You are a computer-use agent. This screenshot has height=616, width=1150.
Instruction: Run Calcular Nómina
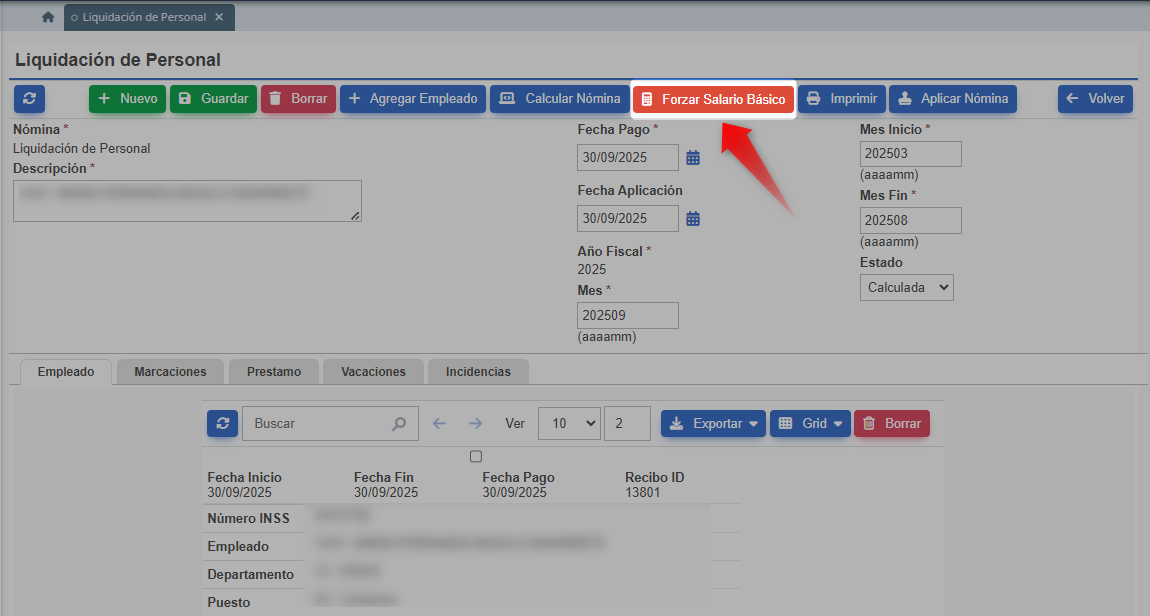560,98
